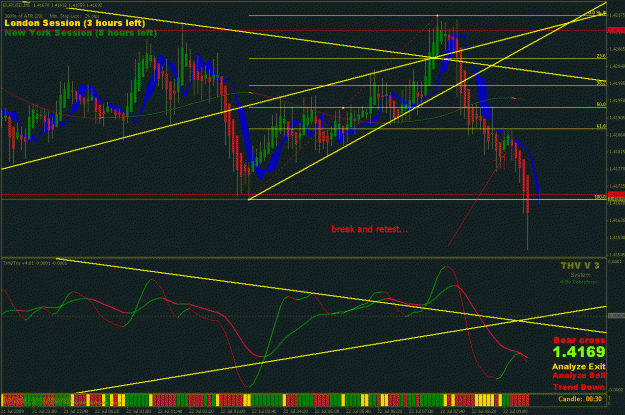
Task: Click the 'Analyze Exit' label
Action: click(x=579, y=366)
